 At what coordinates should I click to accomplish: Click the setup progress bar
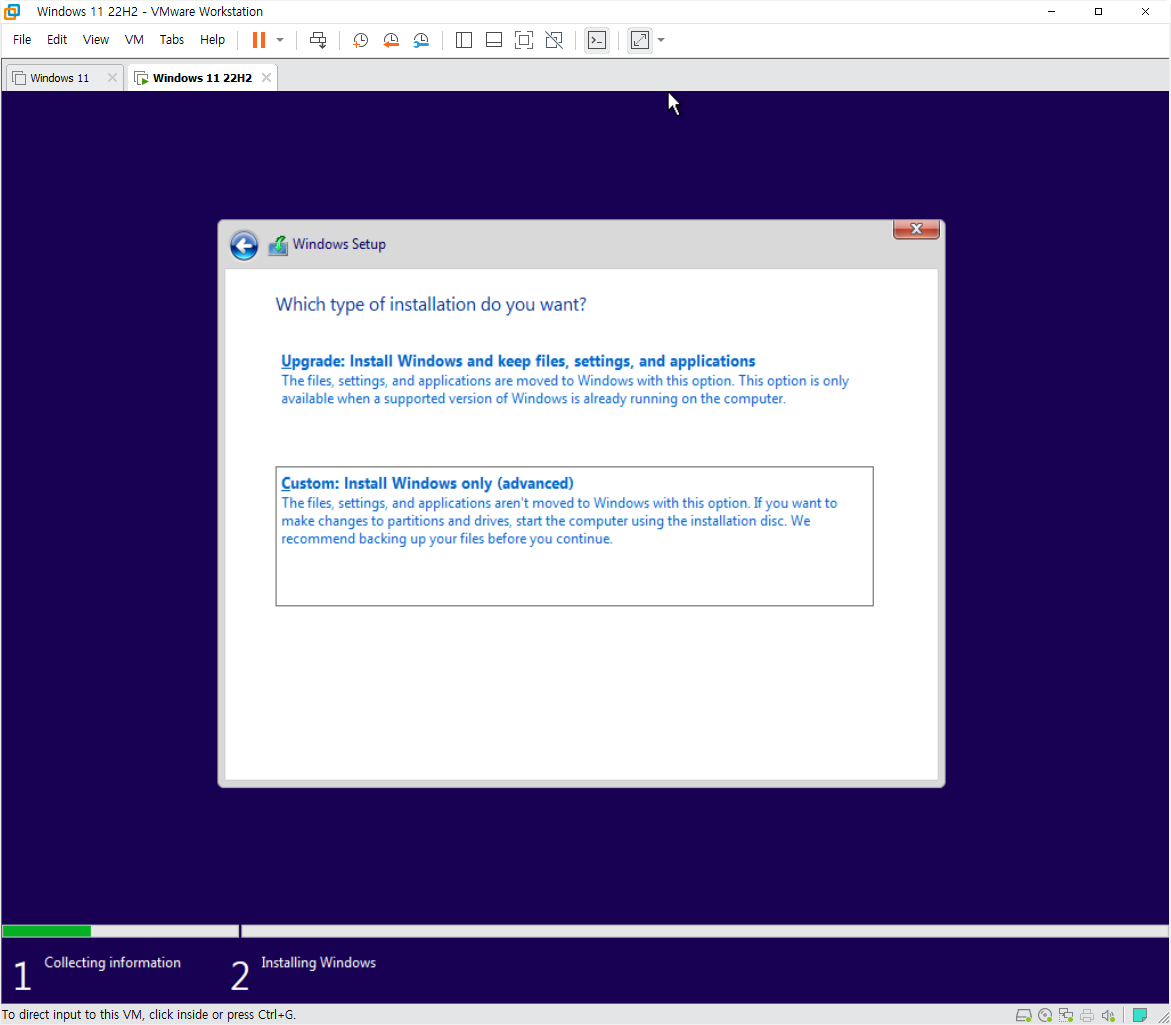coord(585,931)
